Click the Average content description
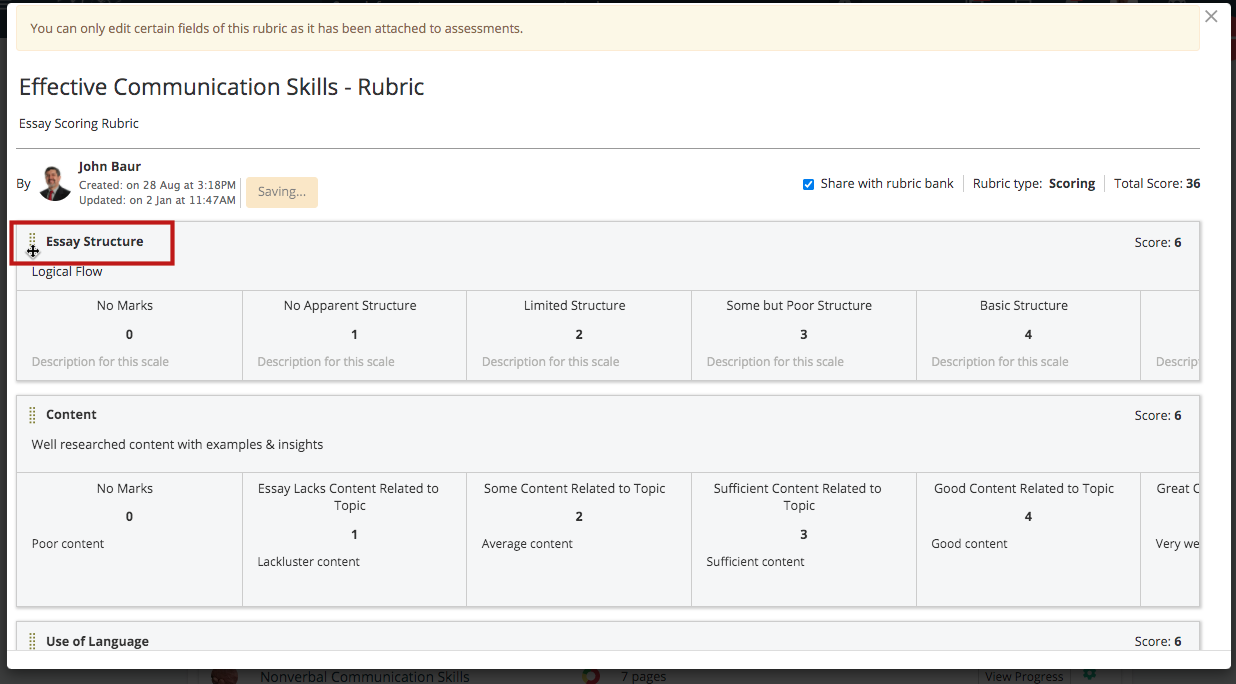Image resolution: width=1236 pixels, height=684 pixels. (528, 544)
